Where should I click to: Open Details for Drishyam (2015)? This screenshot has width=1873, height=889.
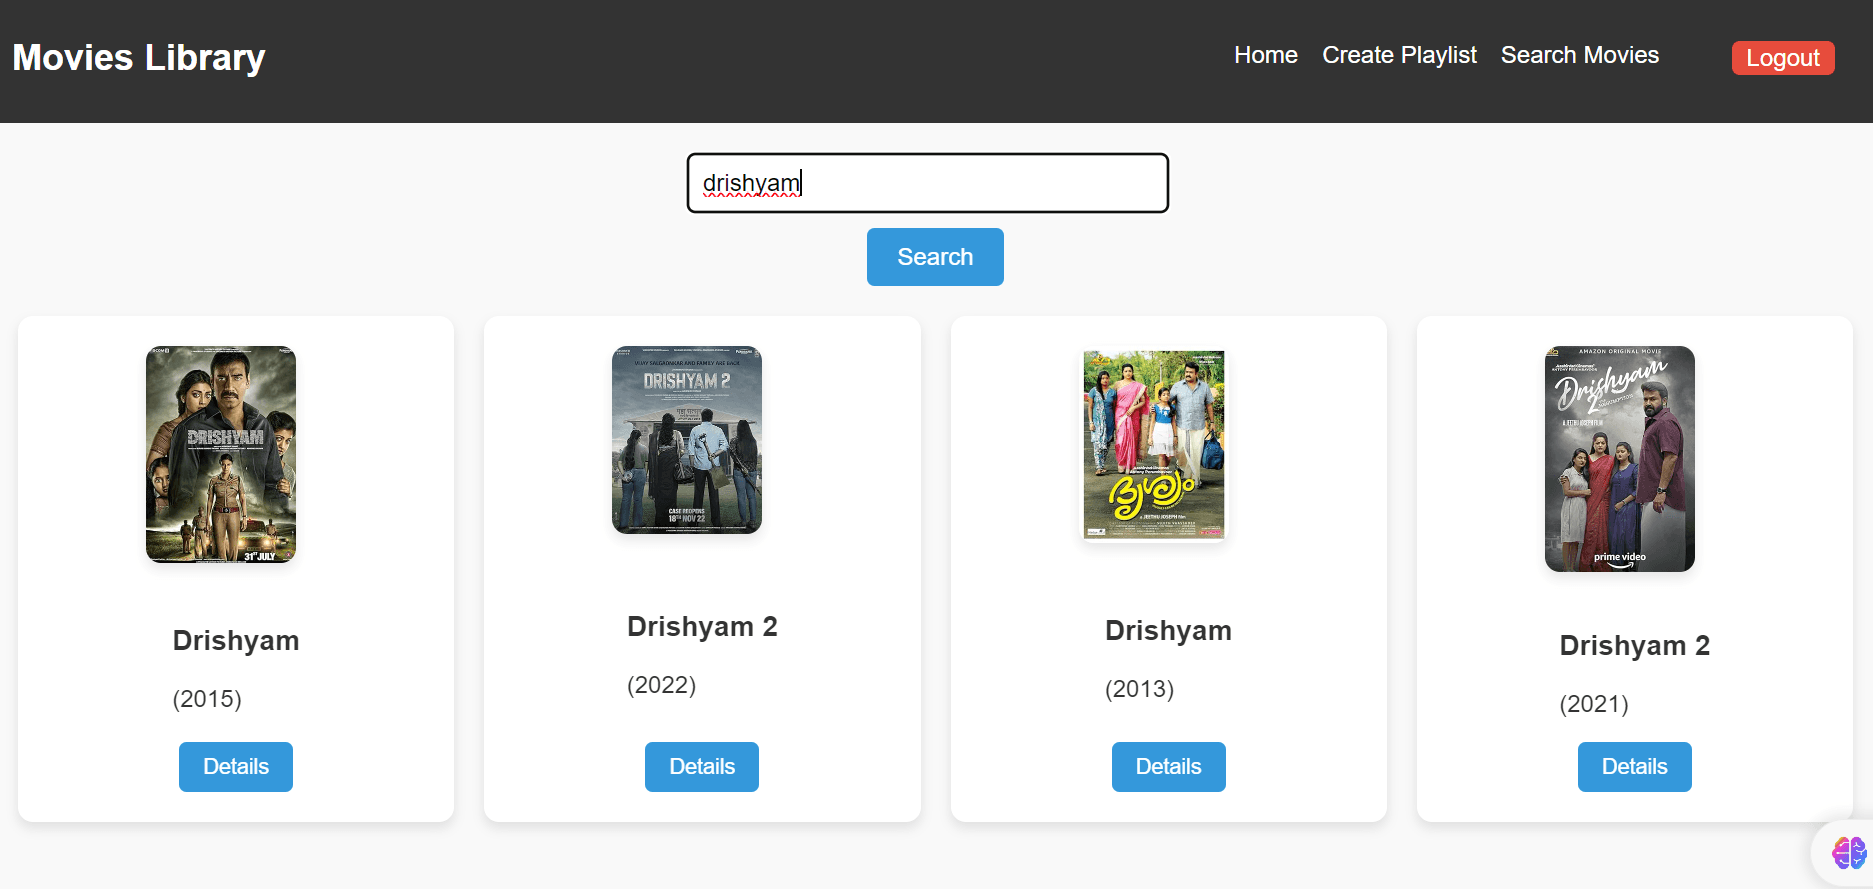236,767
